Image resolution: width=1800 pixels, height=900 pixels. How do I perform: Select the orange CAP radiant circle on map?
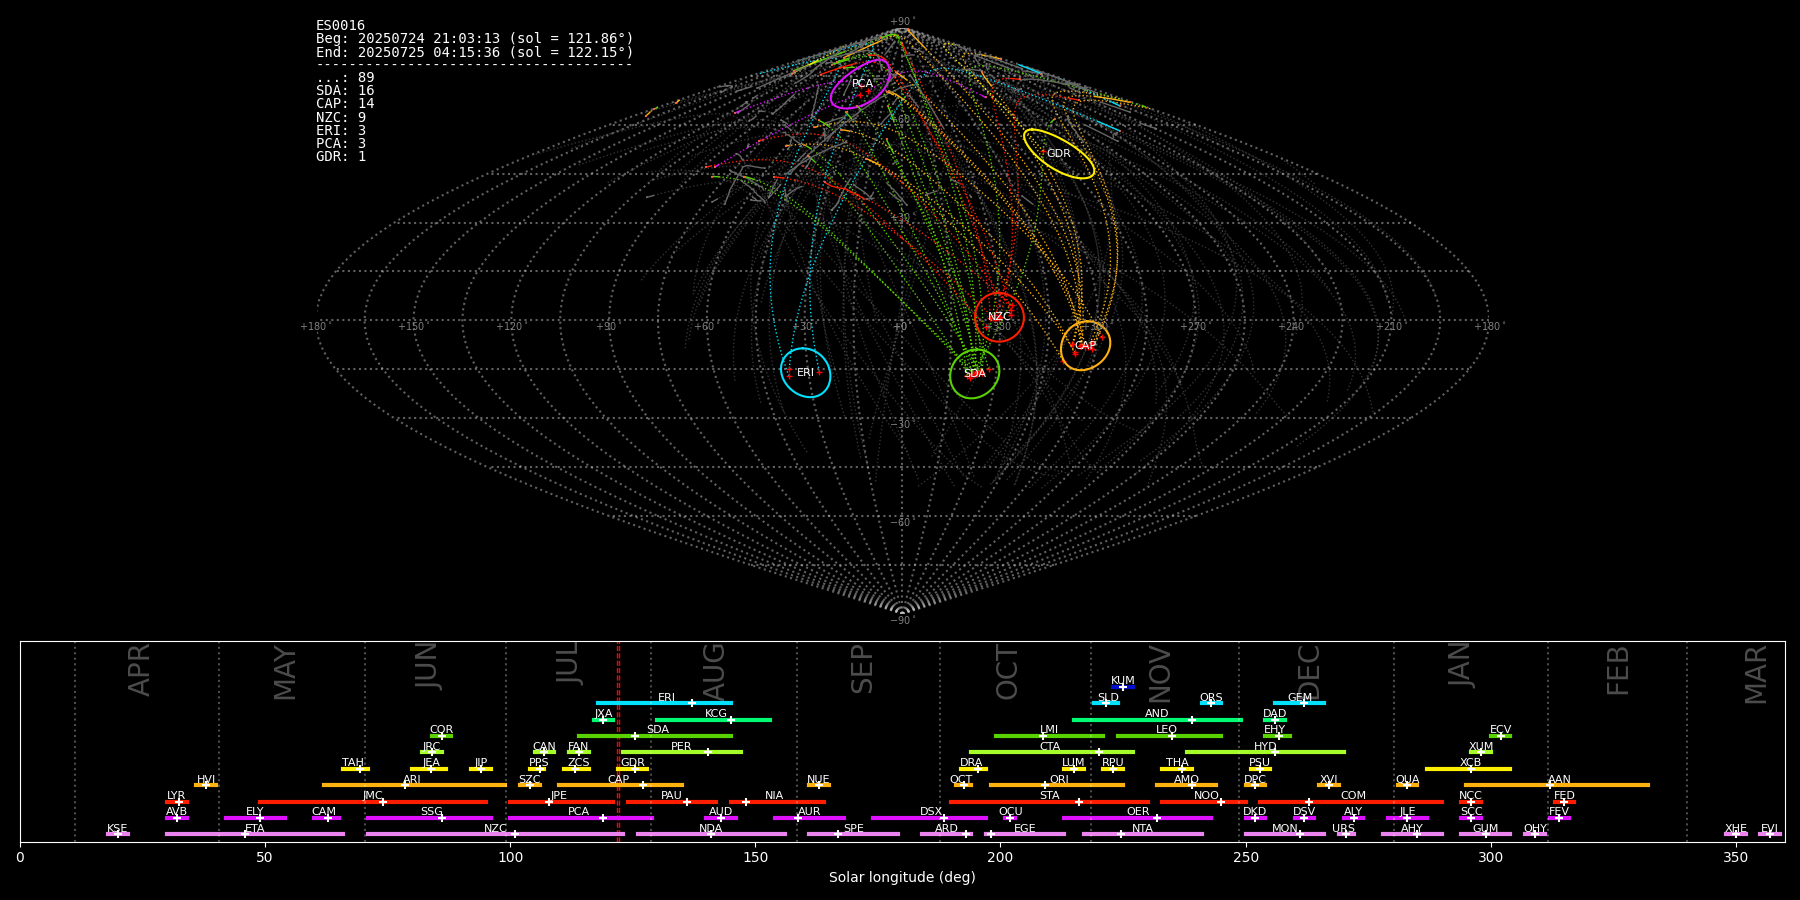1085,346
